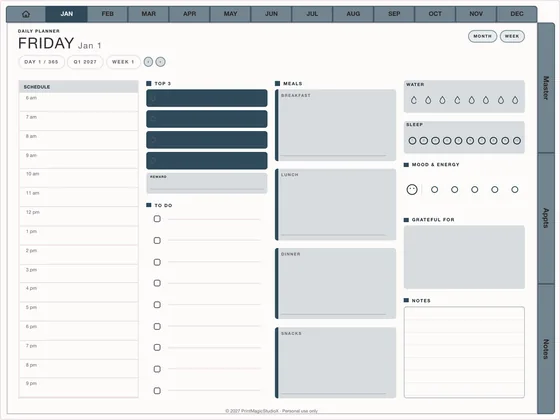Check the sixth To Do checkbox
This screenshot has width=560, height=420.
[157, 326]
